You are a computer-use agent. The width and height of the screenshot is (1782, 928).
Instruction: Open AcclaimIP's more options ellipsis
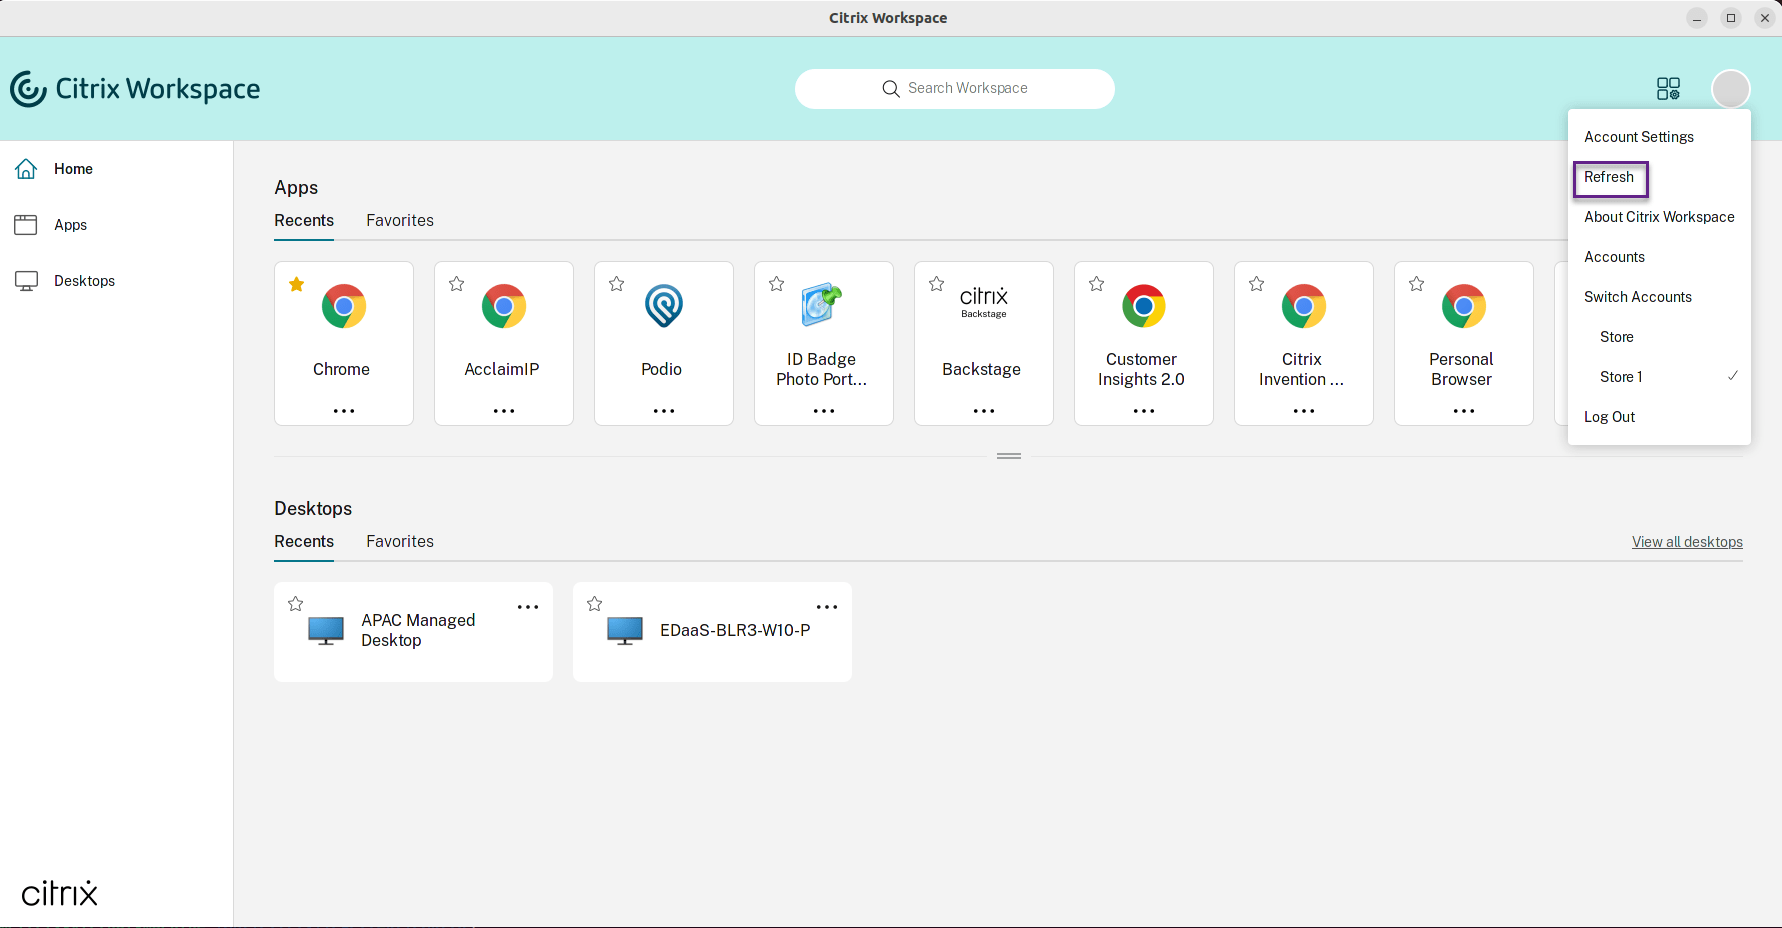(x=504, y=411)
